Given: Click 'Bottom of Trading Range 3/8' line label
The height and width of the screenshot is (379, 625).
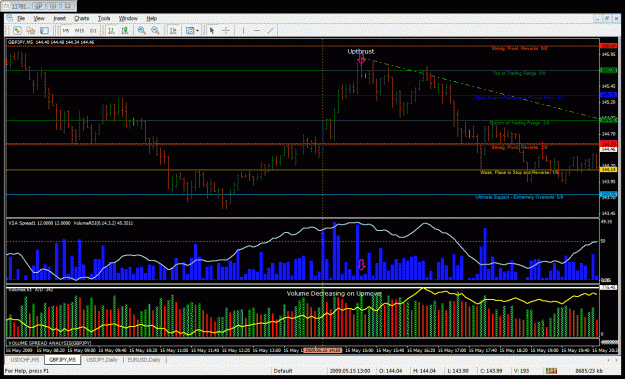Looking at the screenshot, I should tap(519, 123).
